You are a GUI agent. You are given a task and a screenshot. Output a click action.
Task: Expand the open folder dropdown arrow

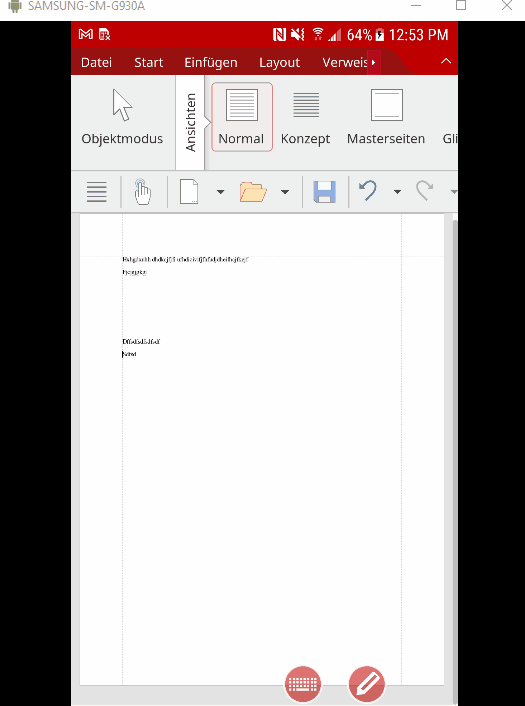pos(285,192)
